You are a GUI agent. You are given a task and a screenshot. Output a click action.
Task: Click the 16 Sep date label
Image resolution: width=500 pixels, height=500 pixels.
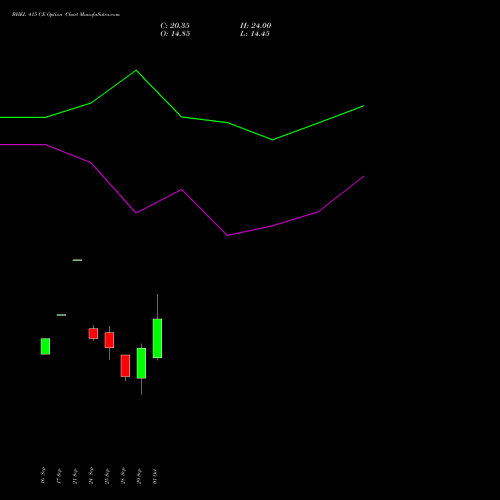pyautogui.click(x=43, y=475)
